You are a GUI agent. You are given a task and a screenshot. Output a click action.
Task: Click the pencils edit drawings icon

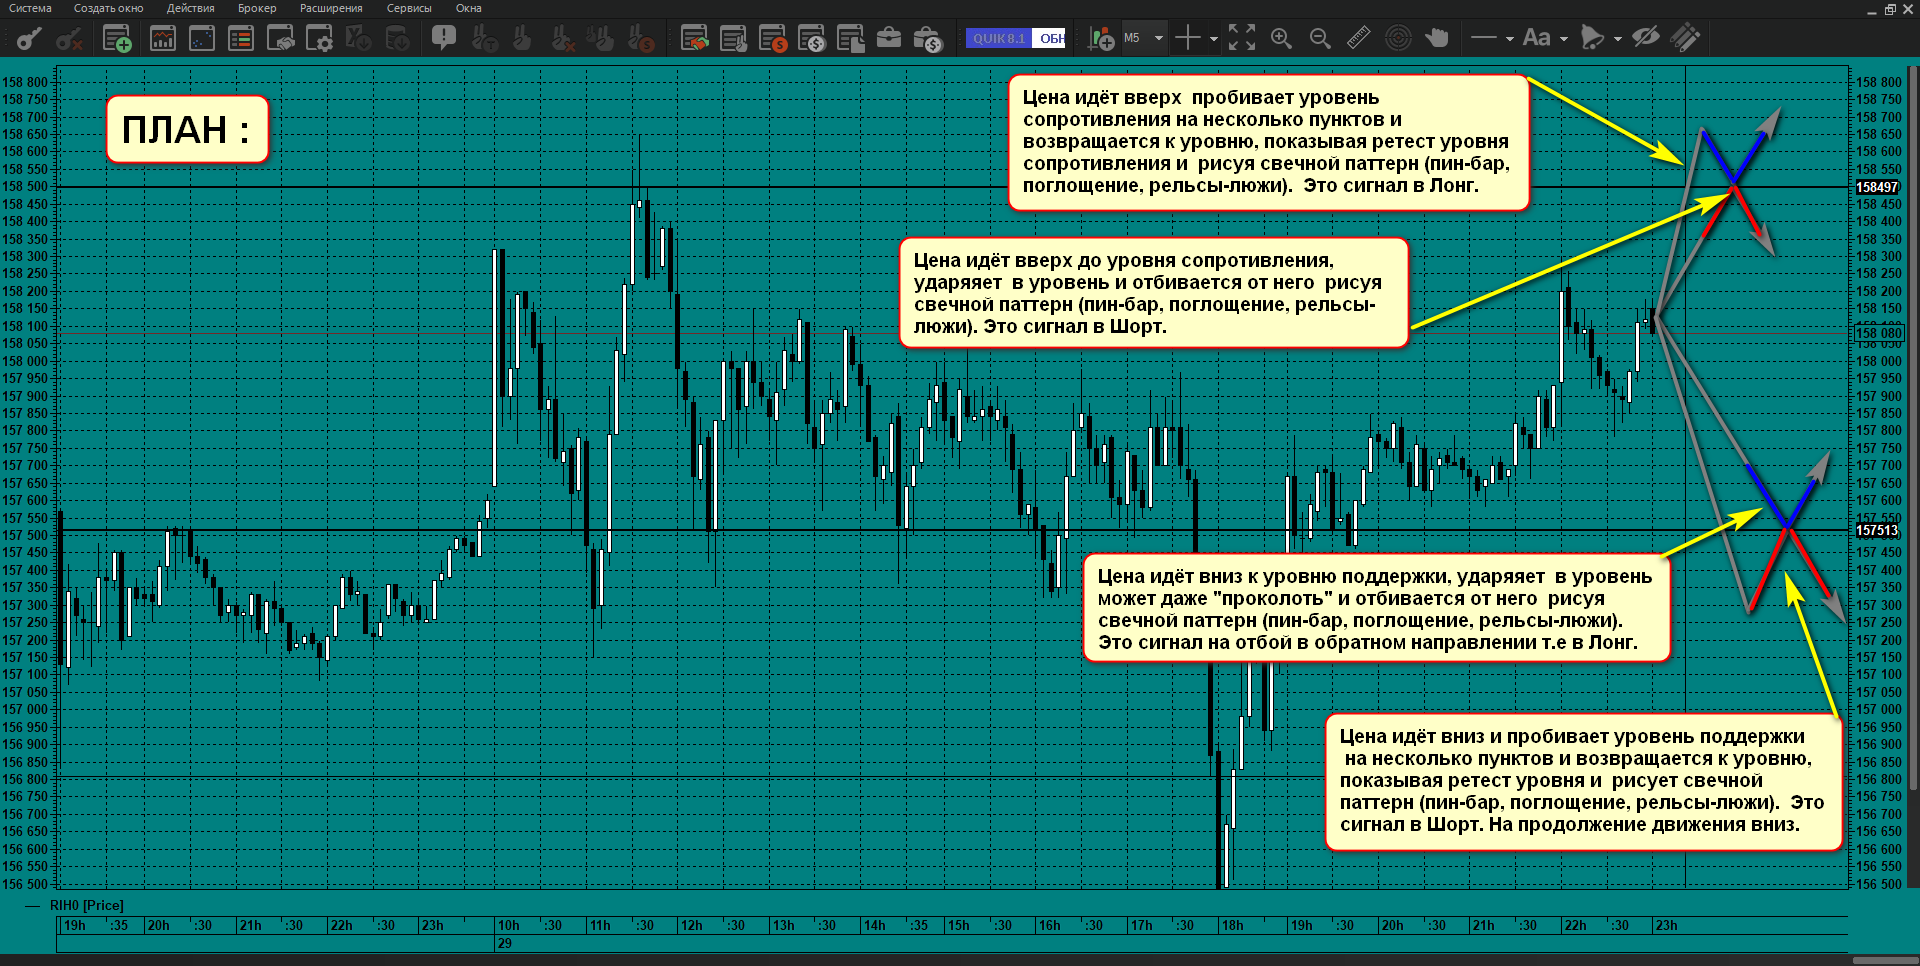(1685, 38)
